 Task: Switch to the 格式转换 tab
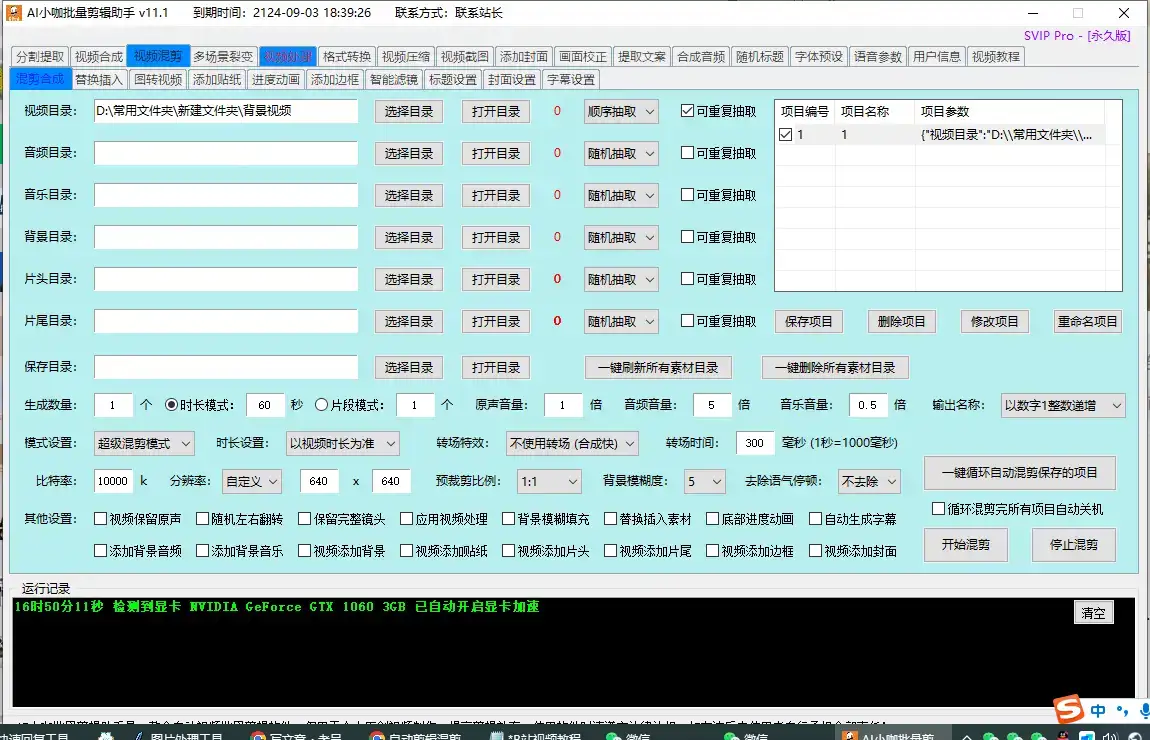click(x=345, y=56)
